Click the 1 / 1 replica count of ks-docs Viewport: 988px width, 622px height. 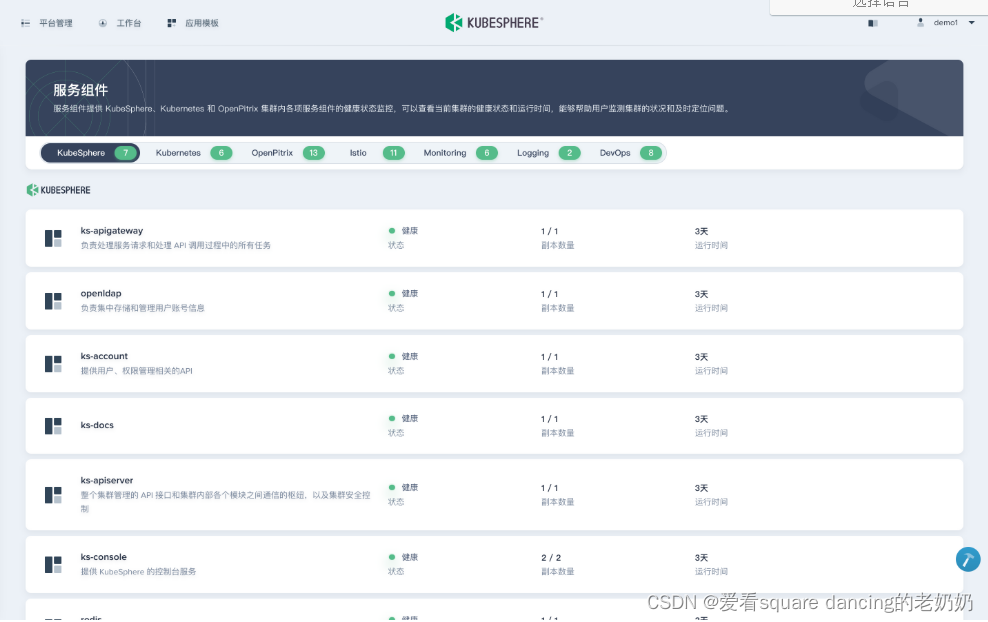coord(549,419)
